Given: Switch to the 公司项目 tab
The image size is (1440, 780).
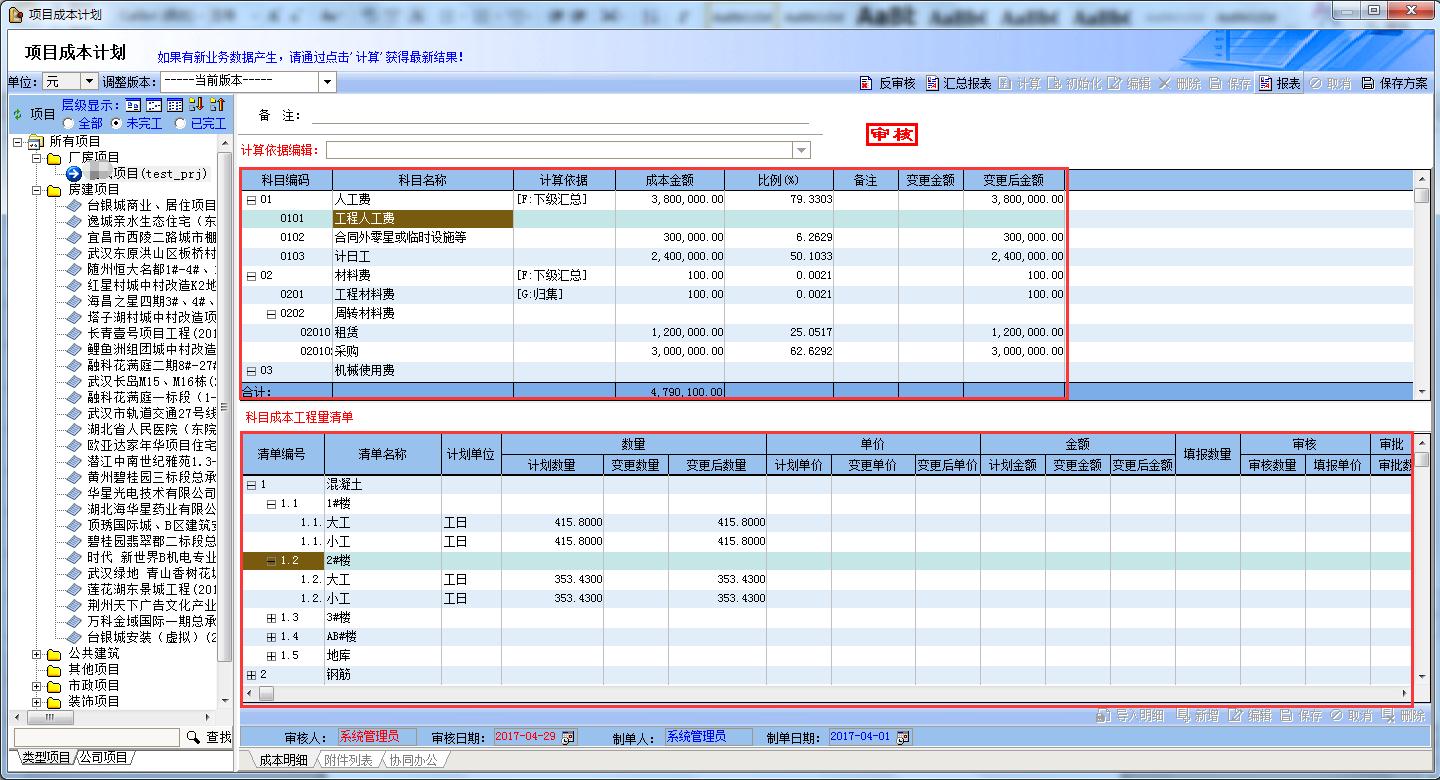Looking at the screenshot, I should (105, 758).
